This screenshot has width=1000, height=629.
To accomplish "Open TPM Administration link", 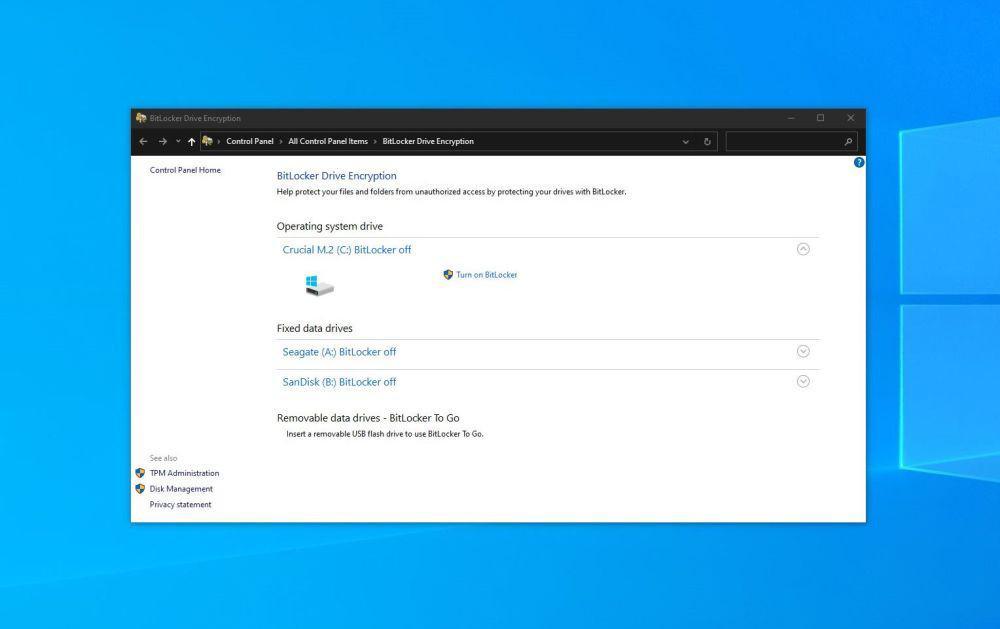I will [184, 473].
